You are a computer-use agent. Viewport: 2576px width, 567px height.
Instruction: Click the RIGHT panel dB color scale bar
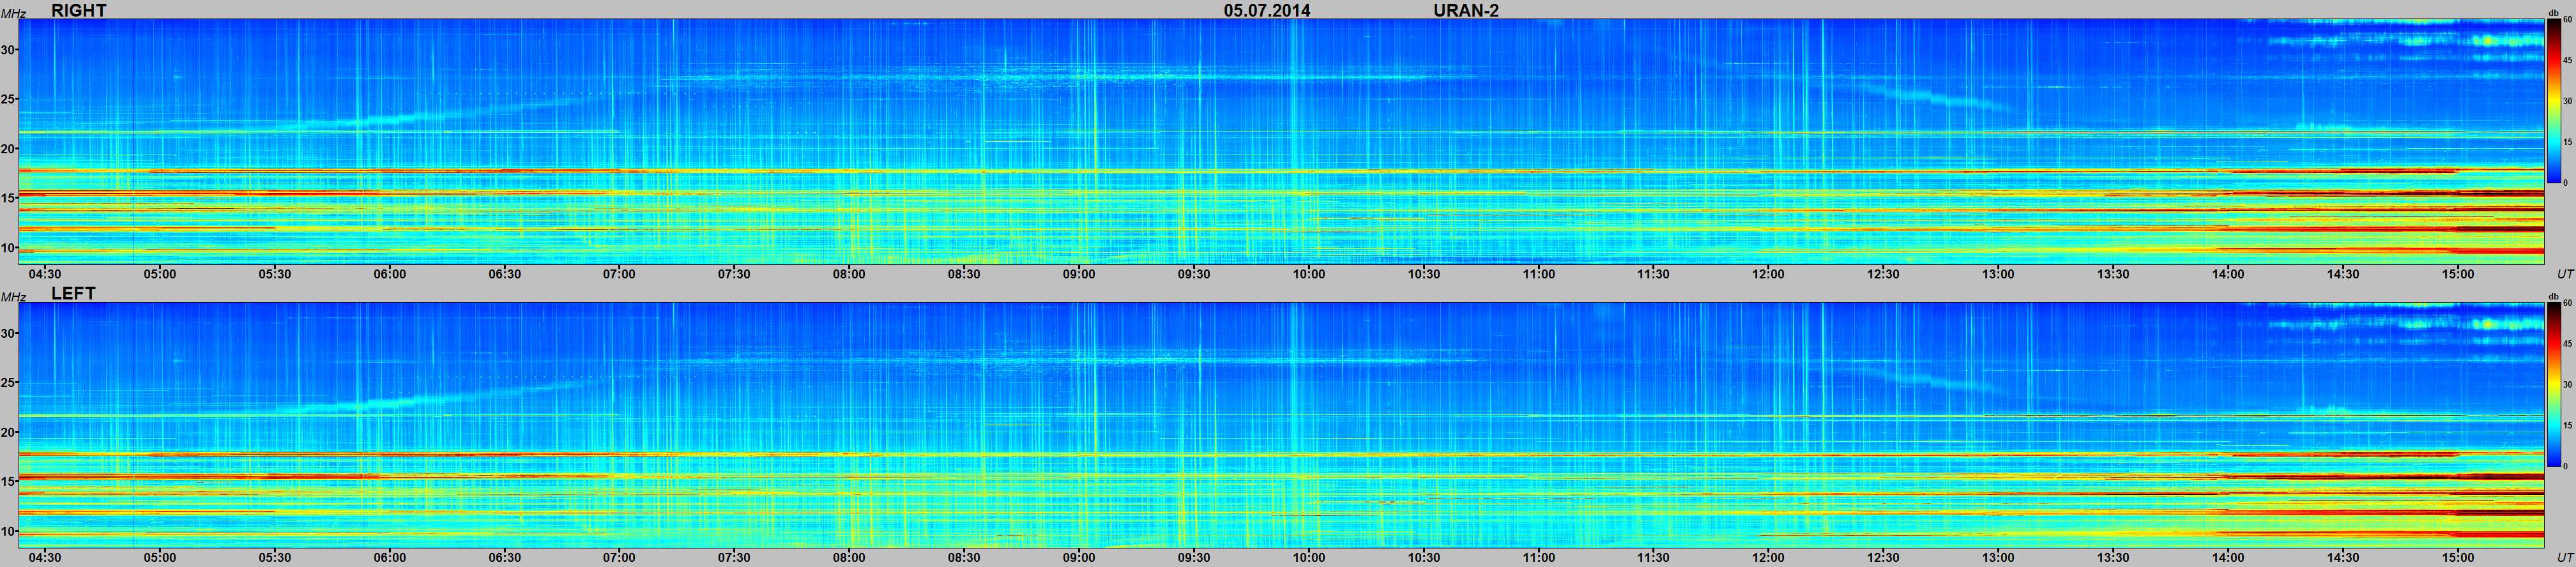tap(2553, 102)
